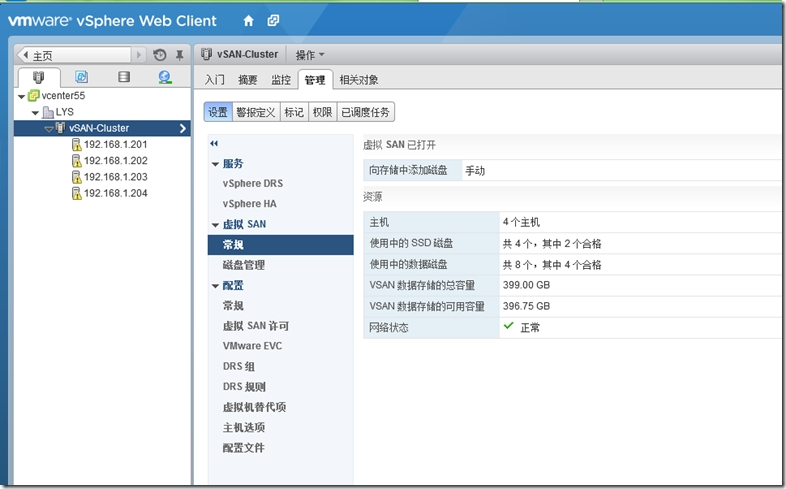
Task: Click the 4 个主机 hosts value
Action: (x=521, y=222)
